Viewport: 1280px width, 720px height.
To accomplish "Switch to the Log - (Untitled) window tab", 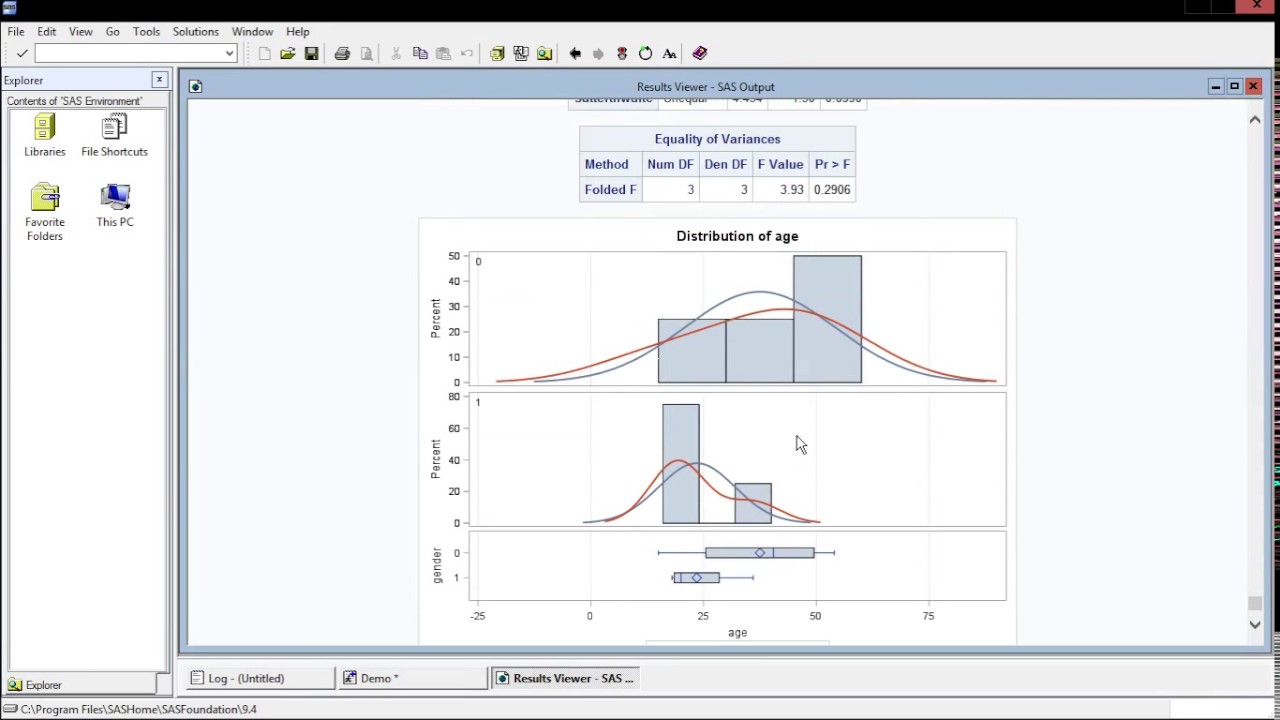I will click(x=261, y=678).
